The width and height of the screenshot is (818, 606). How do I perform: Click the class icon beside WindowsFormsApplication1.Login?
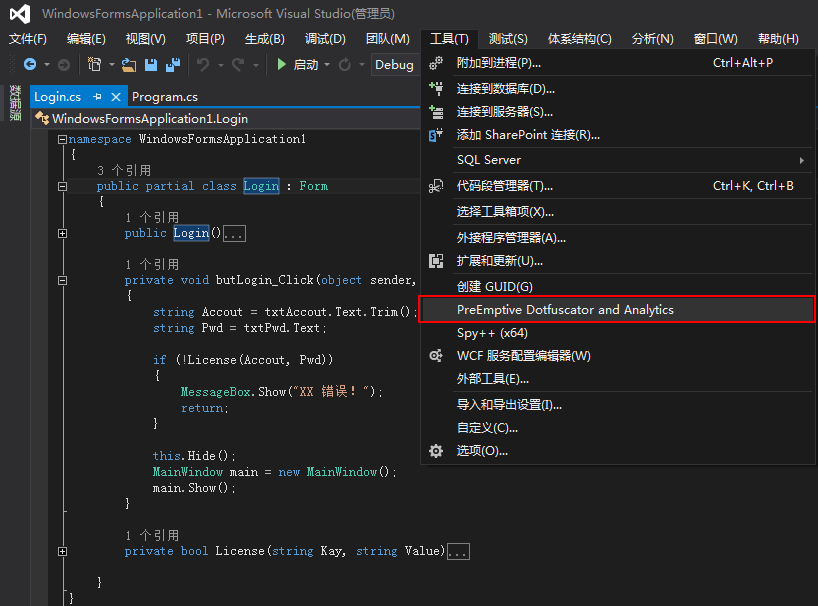coord(42,118)
